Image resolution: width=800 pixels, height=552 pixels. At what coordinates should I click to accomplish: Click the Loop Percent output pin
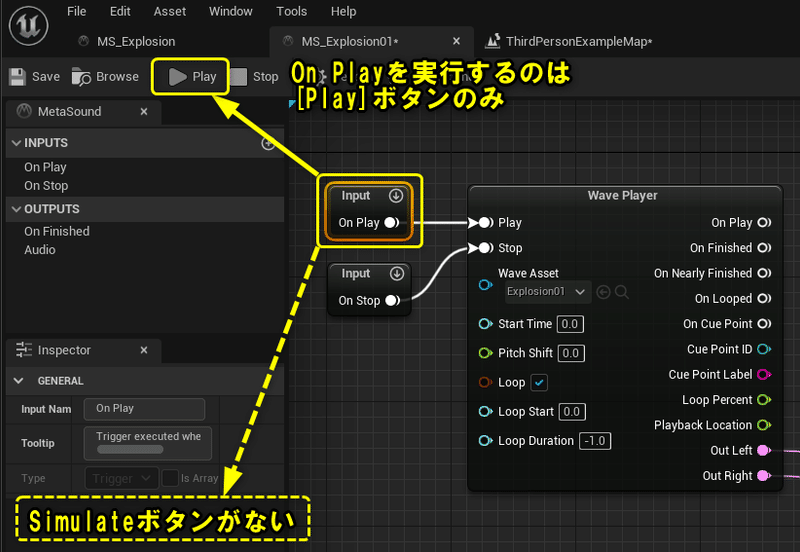(764, 399)
